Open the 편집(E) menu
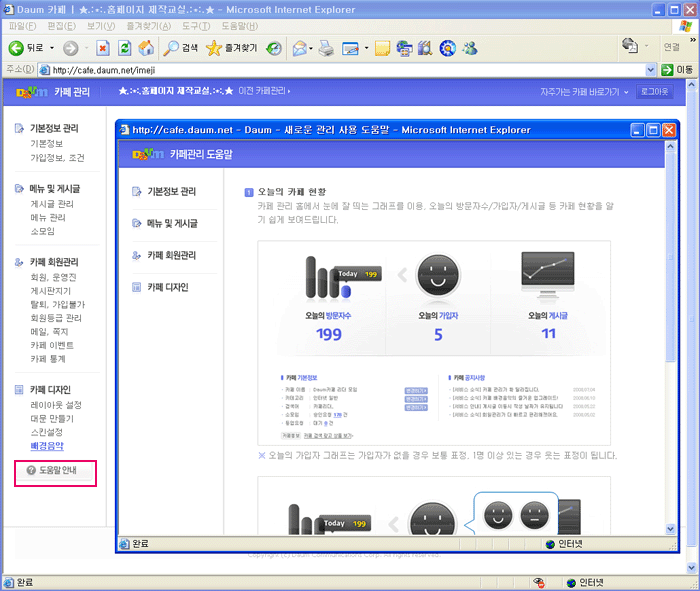This screenshot has height=591, width=700. [x=62, y=26]
